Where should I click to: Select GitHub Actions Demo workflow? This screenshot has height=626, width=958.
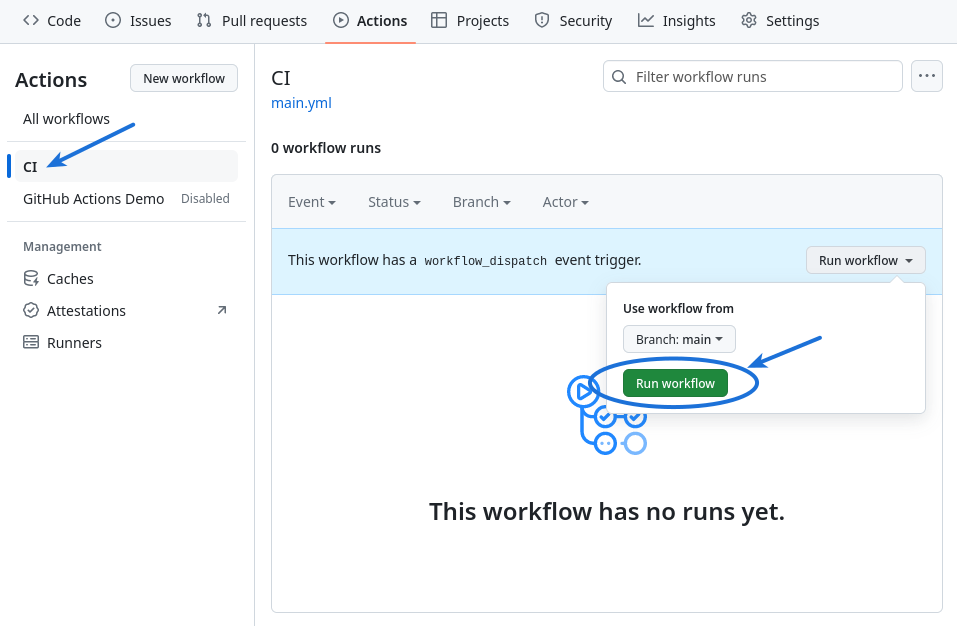click(94, 199)
